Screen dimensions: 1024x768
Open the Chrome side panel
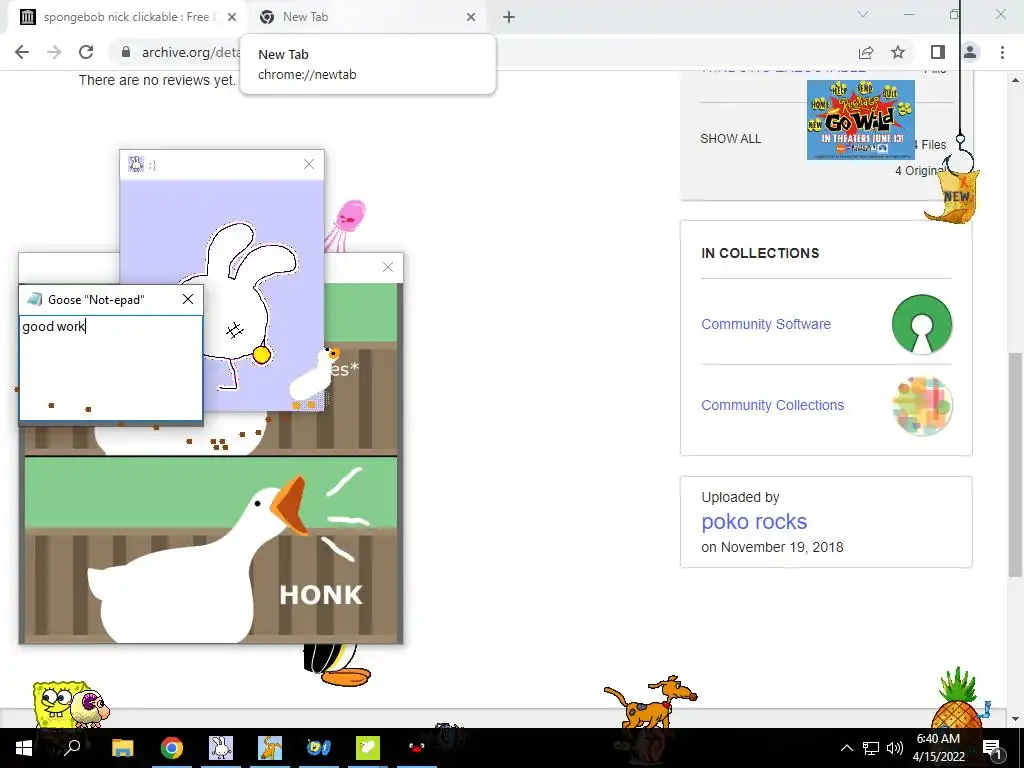coord(938,52)
